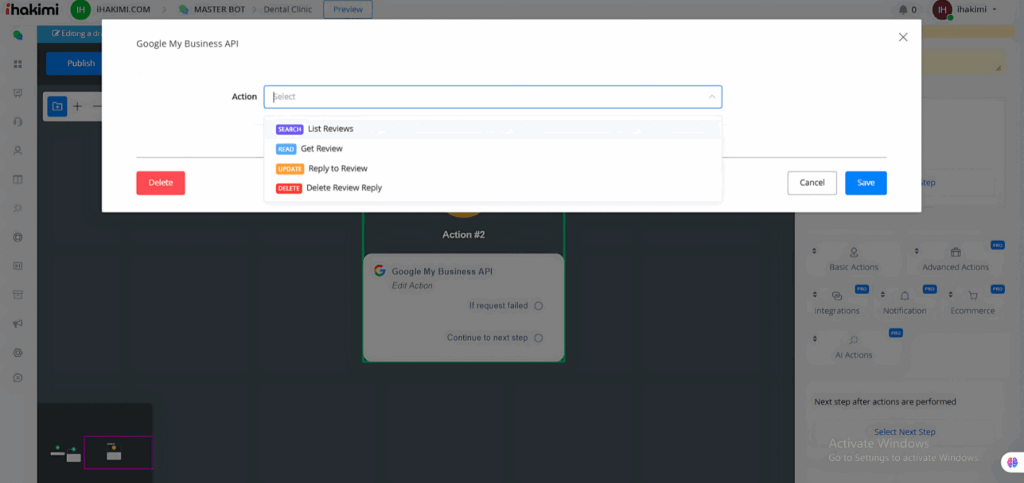Click inside the Action select input field

click(480, 97)
